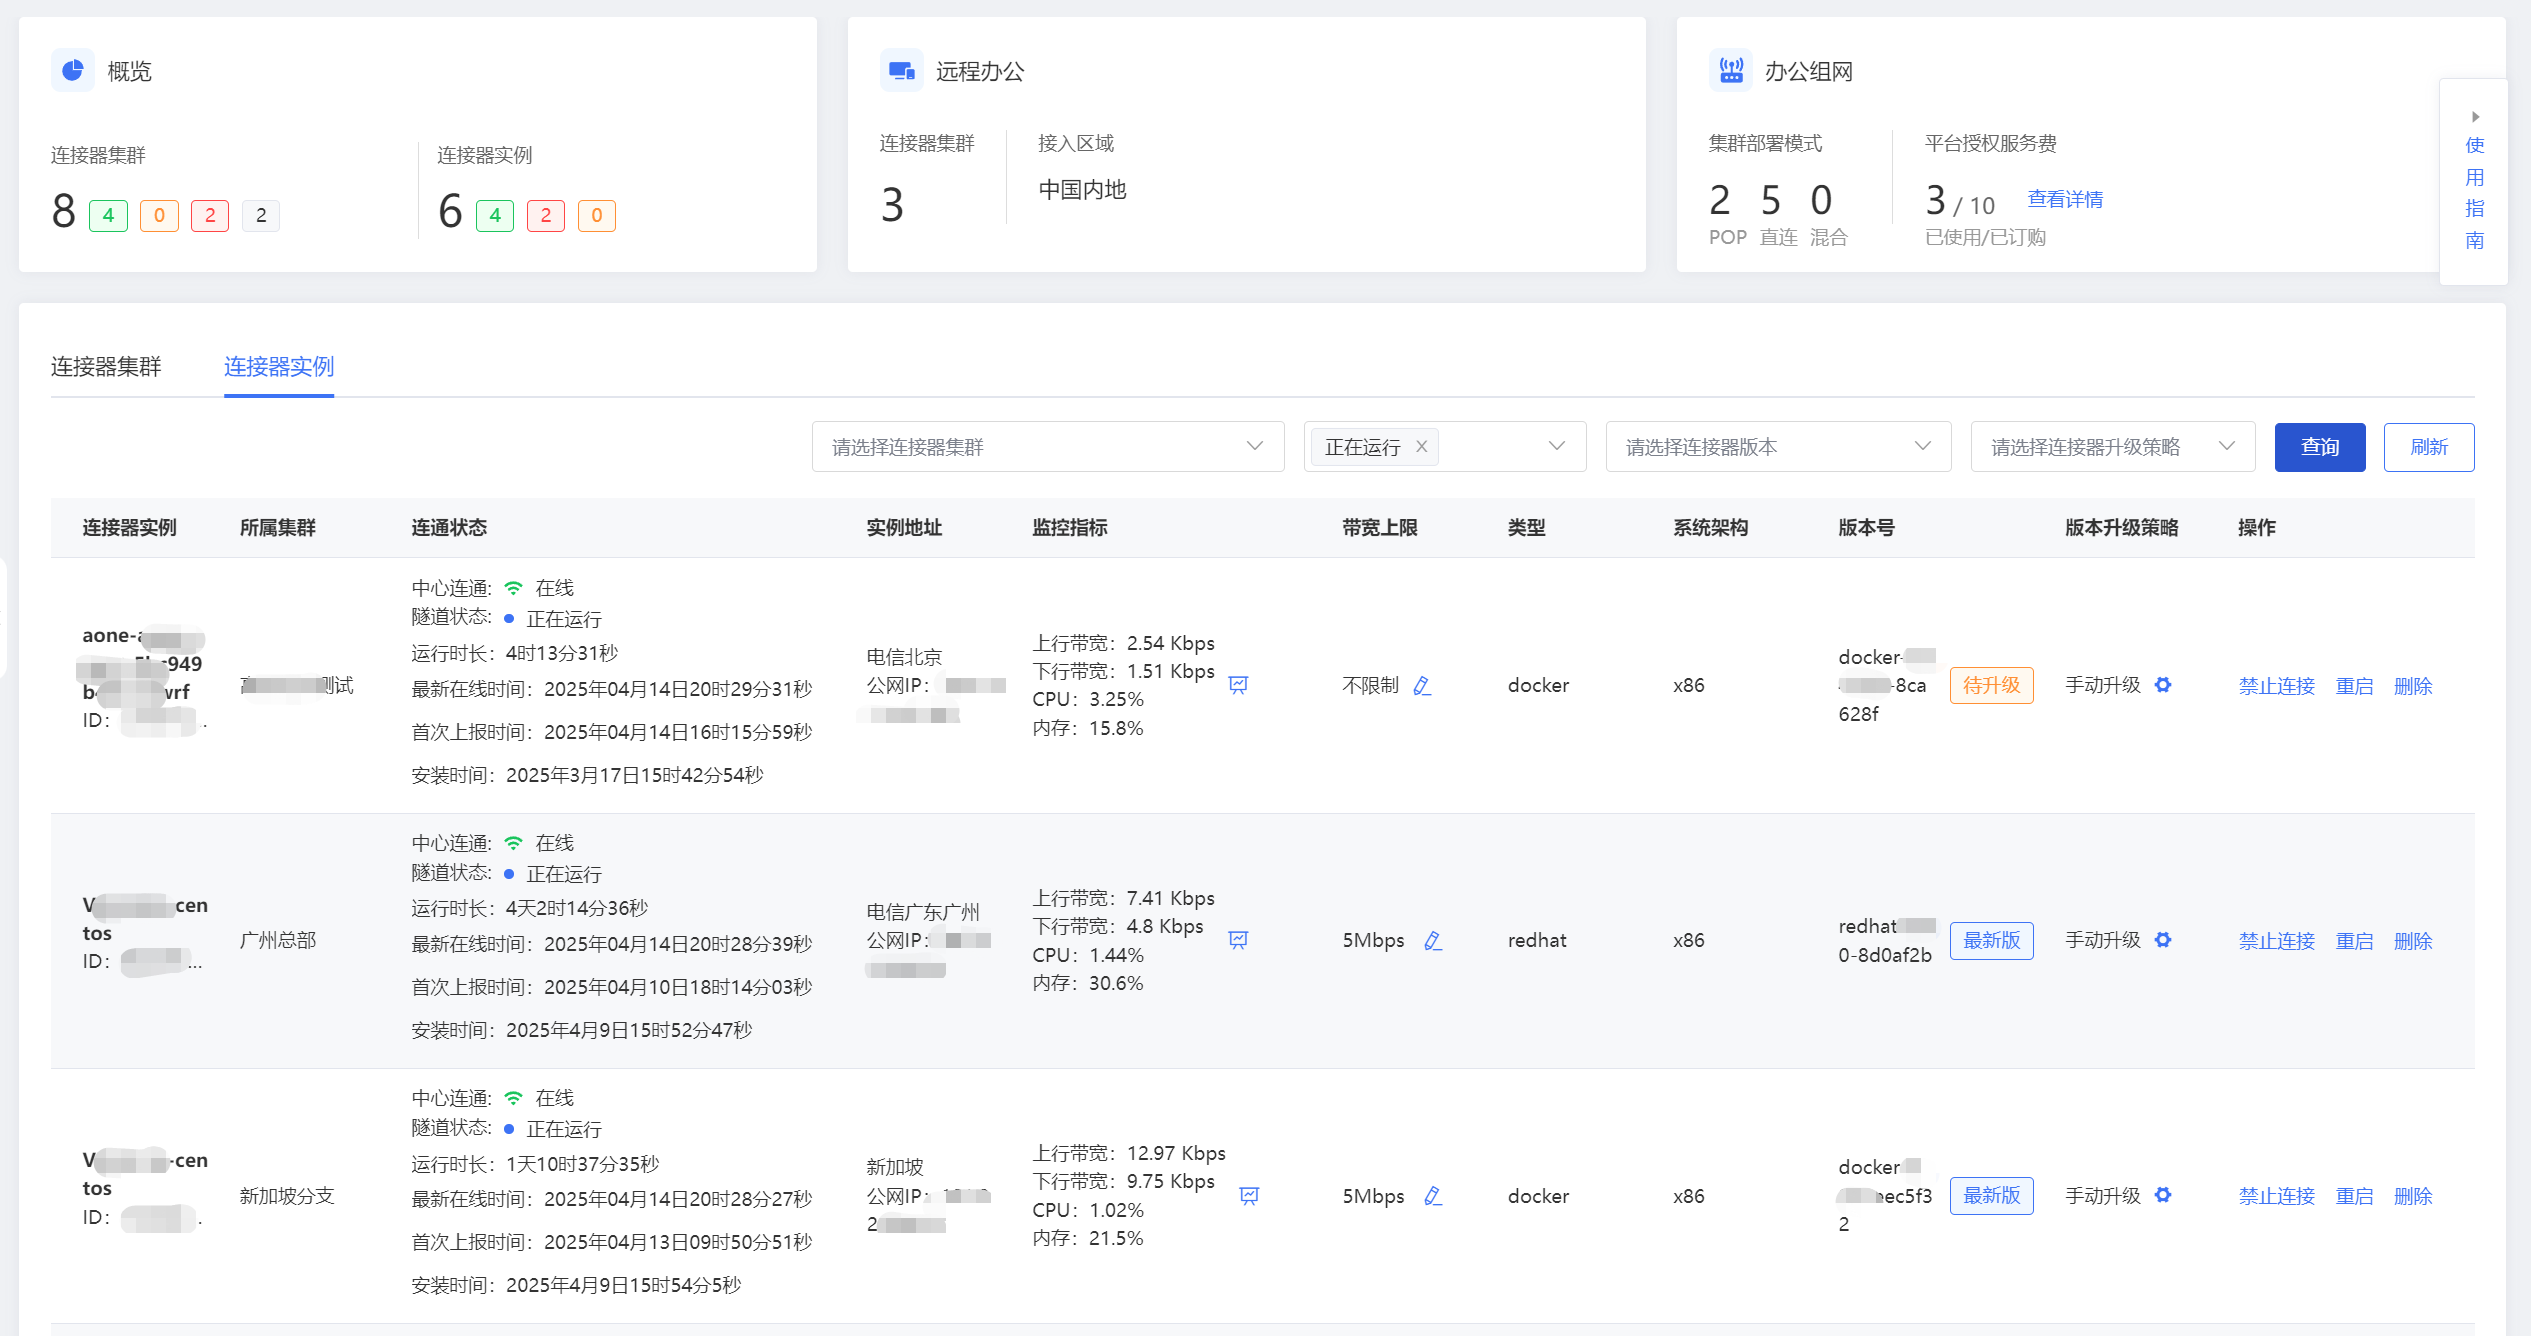The width and height of the screenshot is (2531, 1336).
Task: Click red instance count badge 2
Action: (x=546, y=215)
